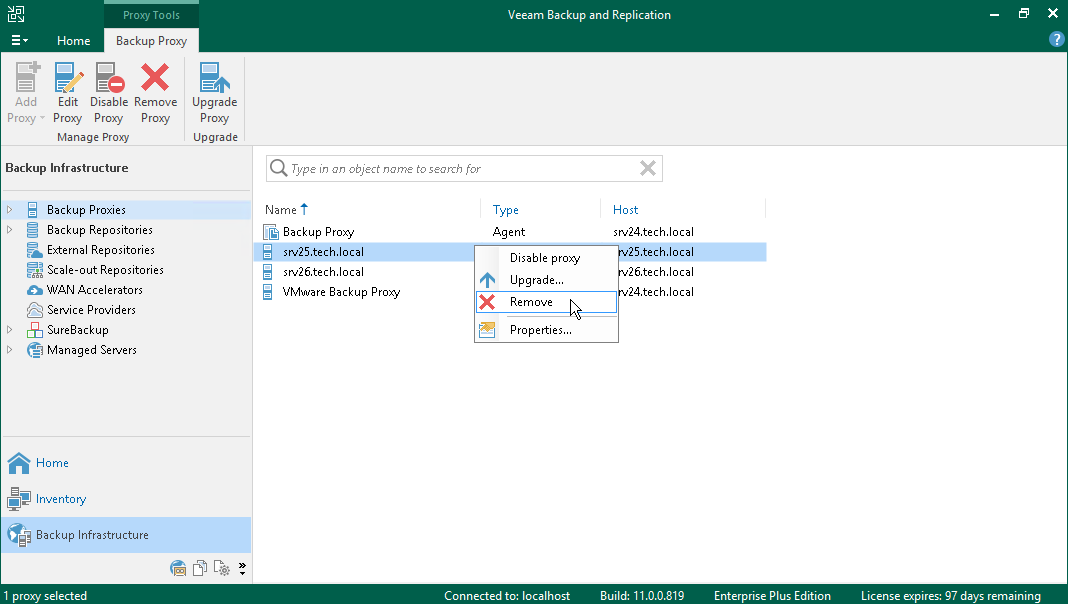Expand the Backup Proxies tree node
This screenshot has width=1068, height=604.
(x=10, y=210)
